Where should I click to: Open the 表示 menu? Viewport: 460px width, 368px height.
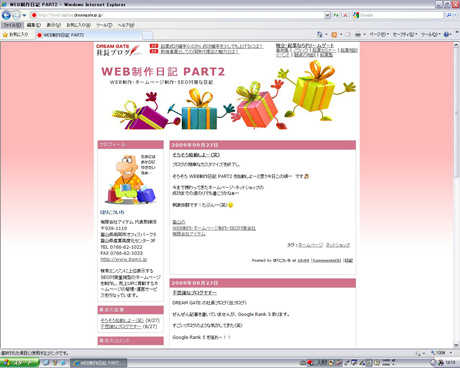[x=53, y=25]
